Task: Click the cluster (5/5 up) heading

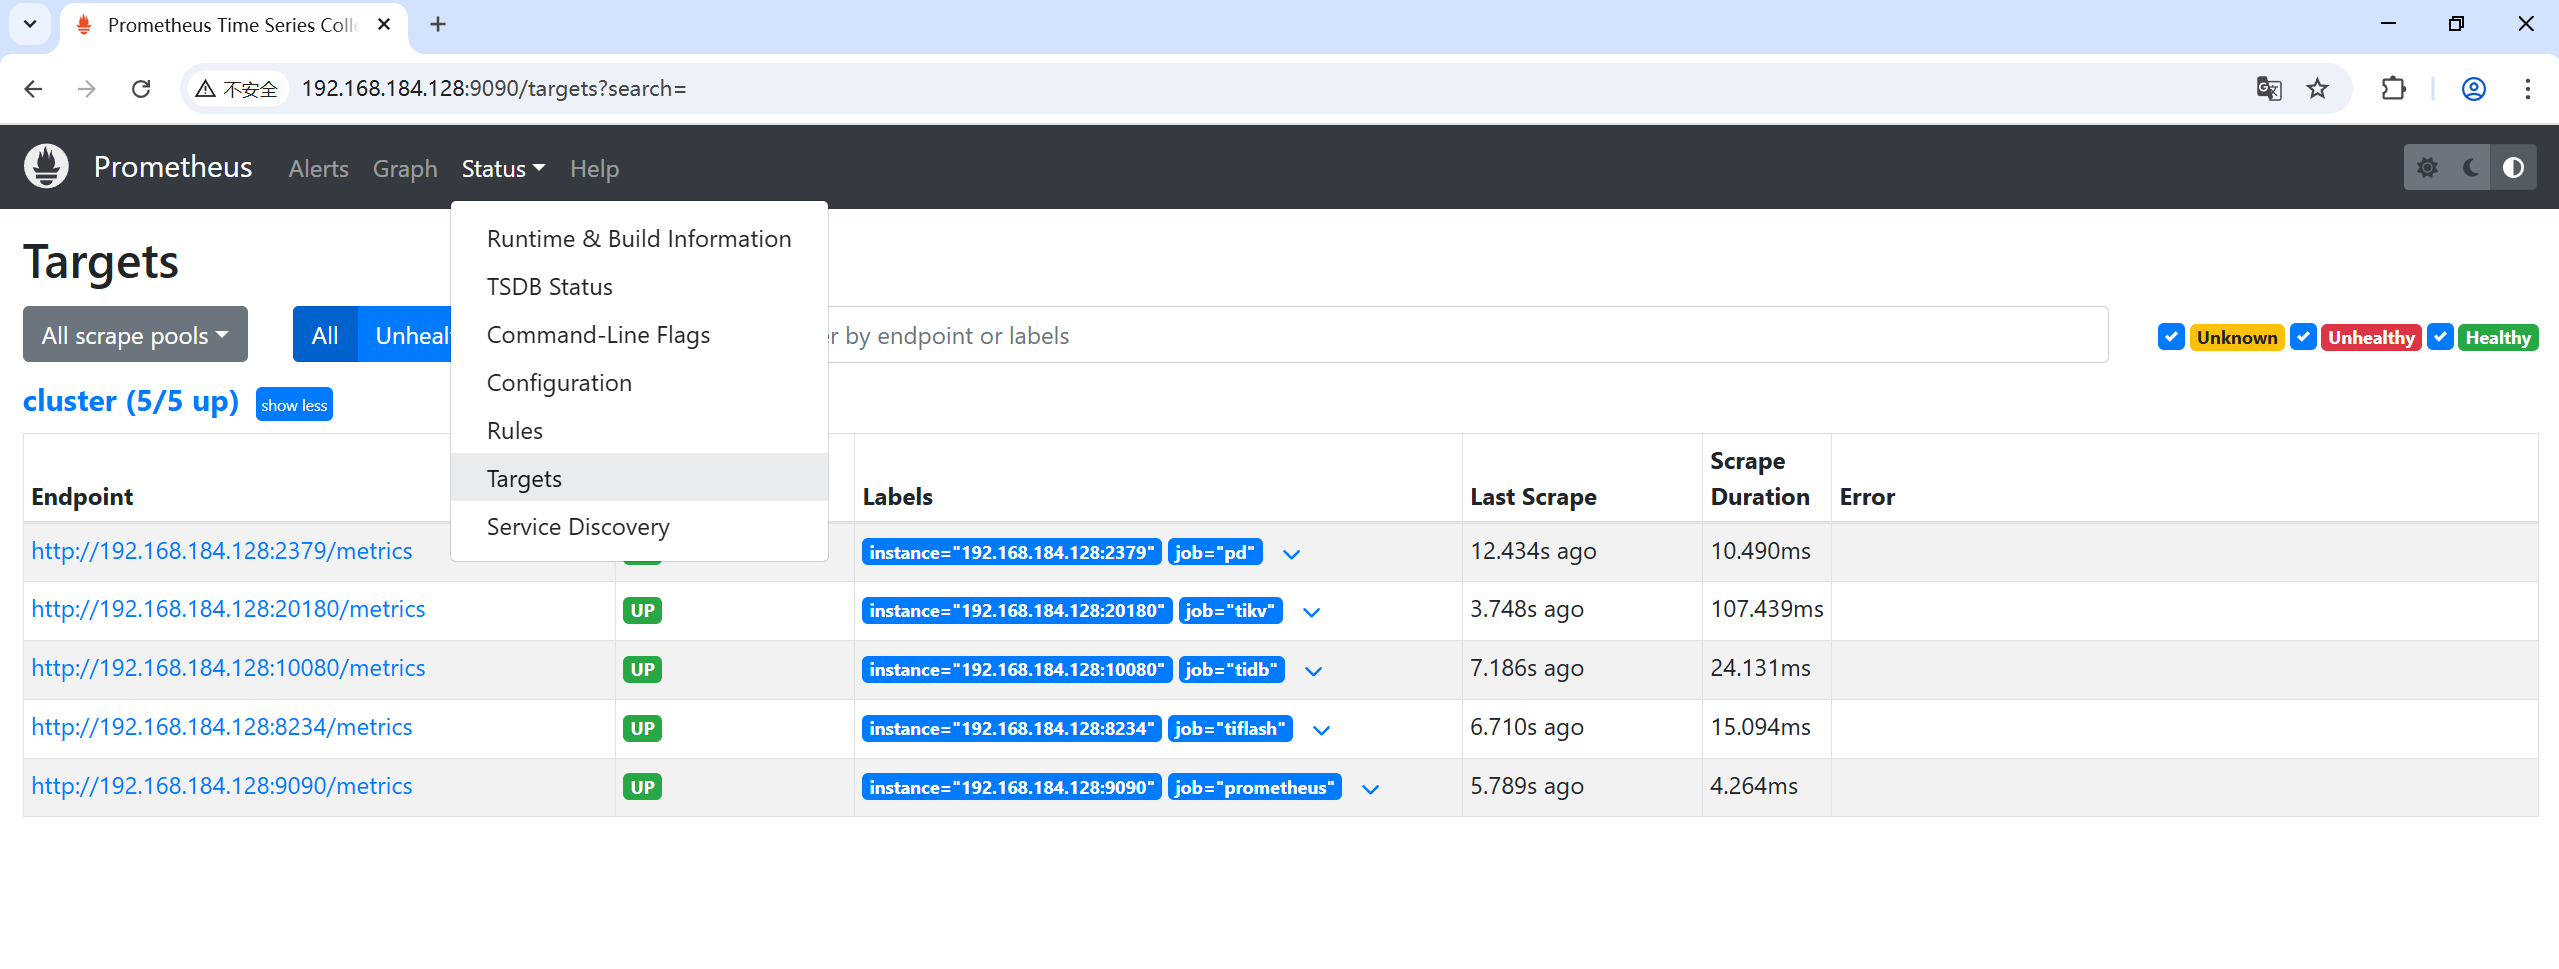Action: pyautogui.click(x=131, y=401)
